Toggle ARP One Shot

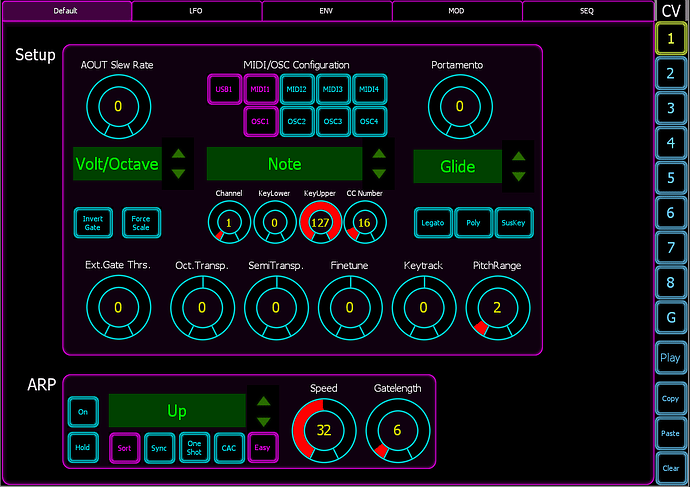(x=194, y=448)
